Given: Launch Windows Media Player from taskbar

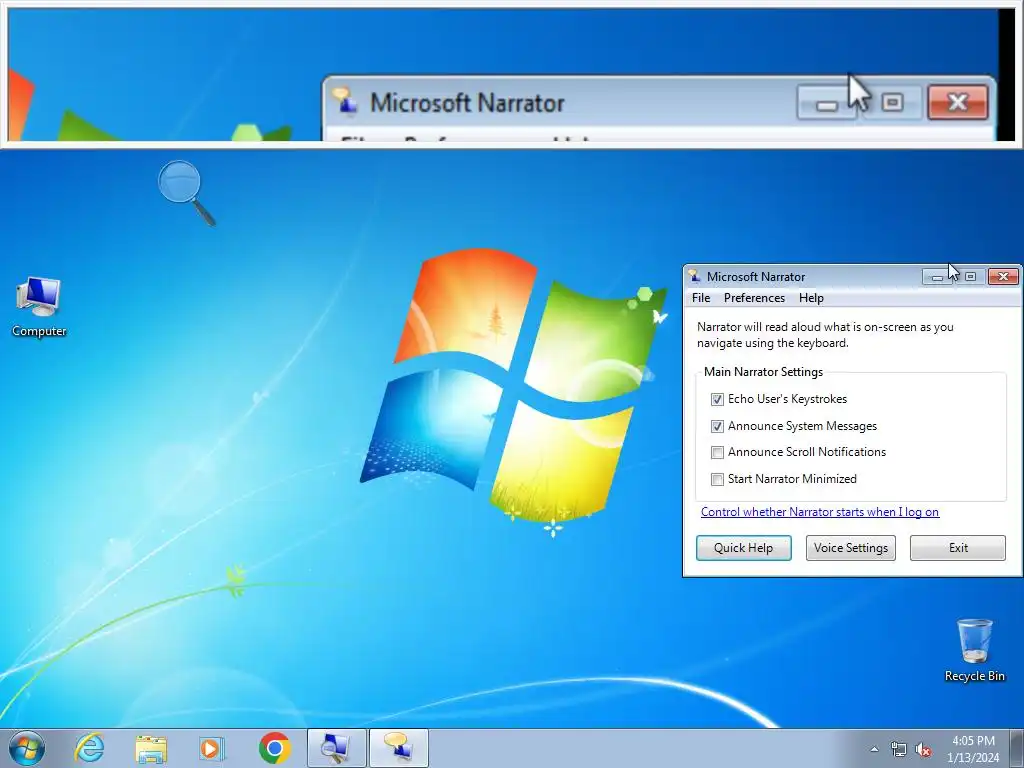Looking at the screenshot, I should 212,748.
